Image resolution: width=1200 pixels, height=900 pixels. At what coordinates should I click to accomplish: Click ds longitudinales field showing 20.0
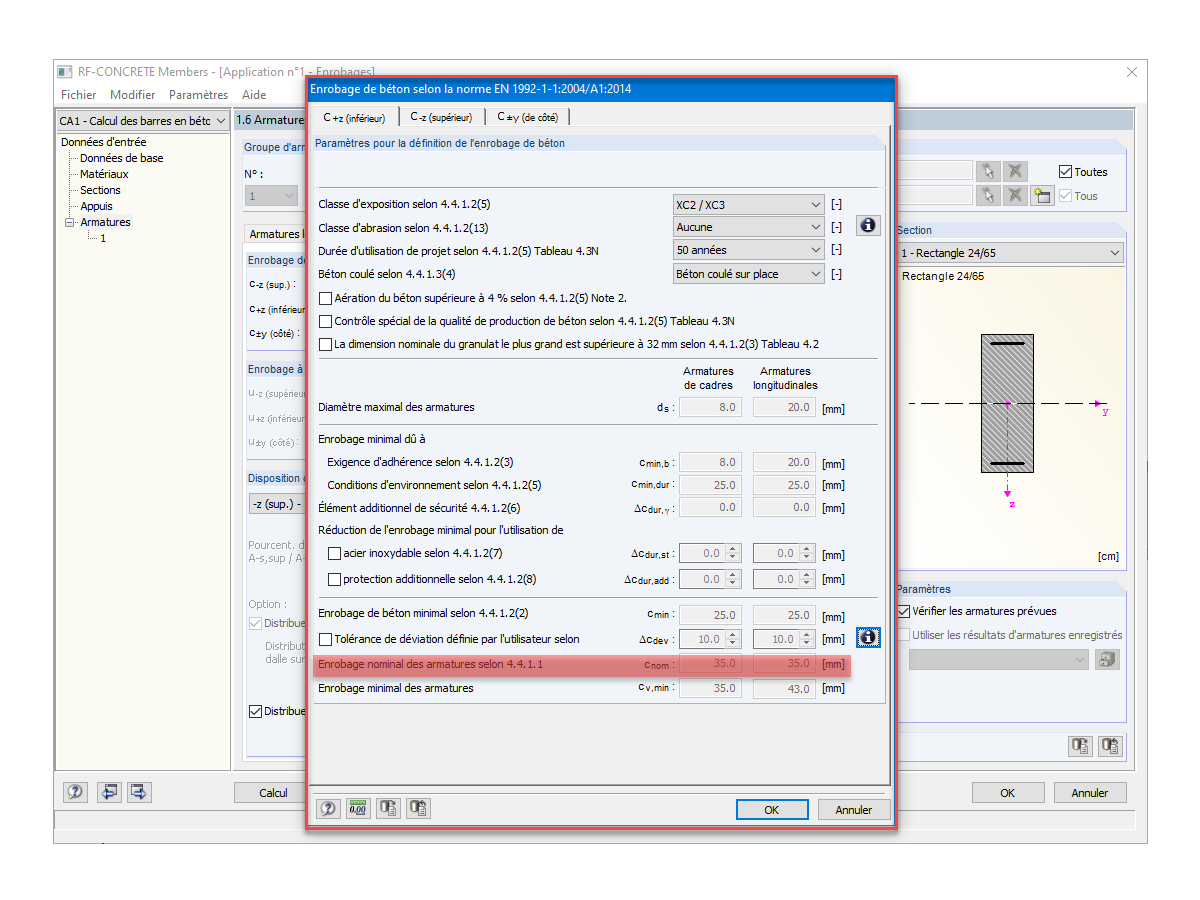784,407
